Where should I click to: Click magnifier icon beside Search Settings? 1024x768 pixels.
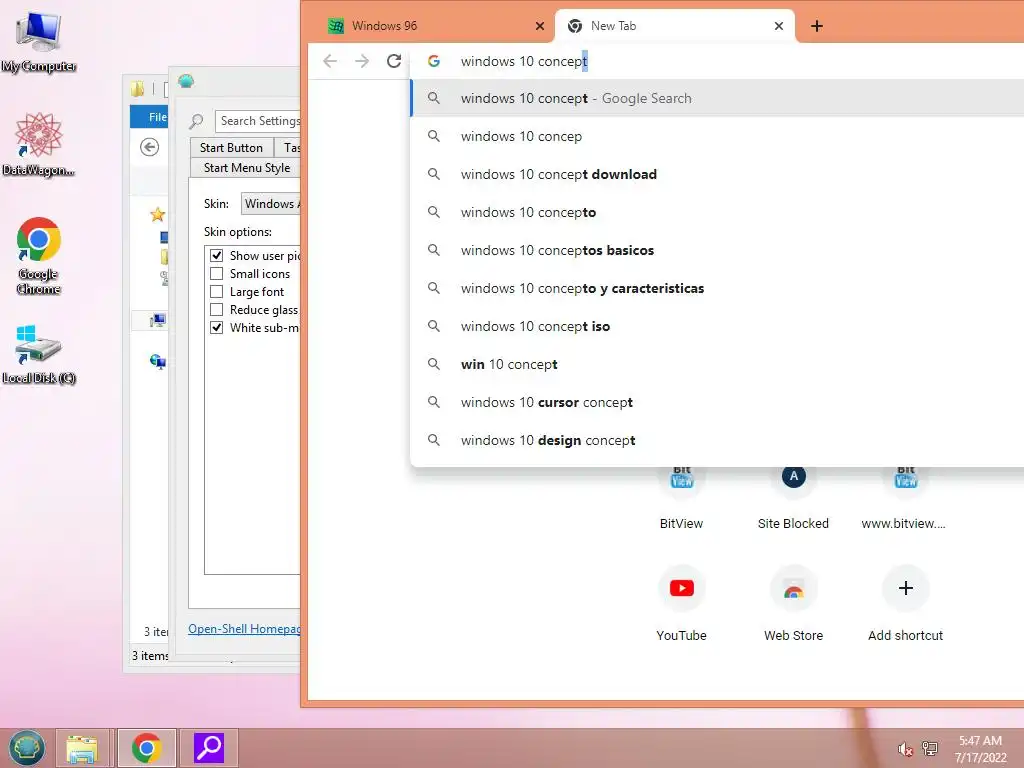[196, 121]
